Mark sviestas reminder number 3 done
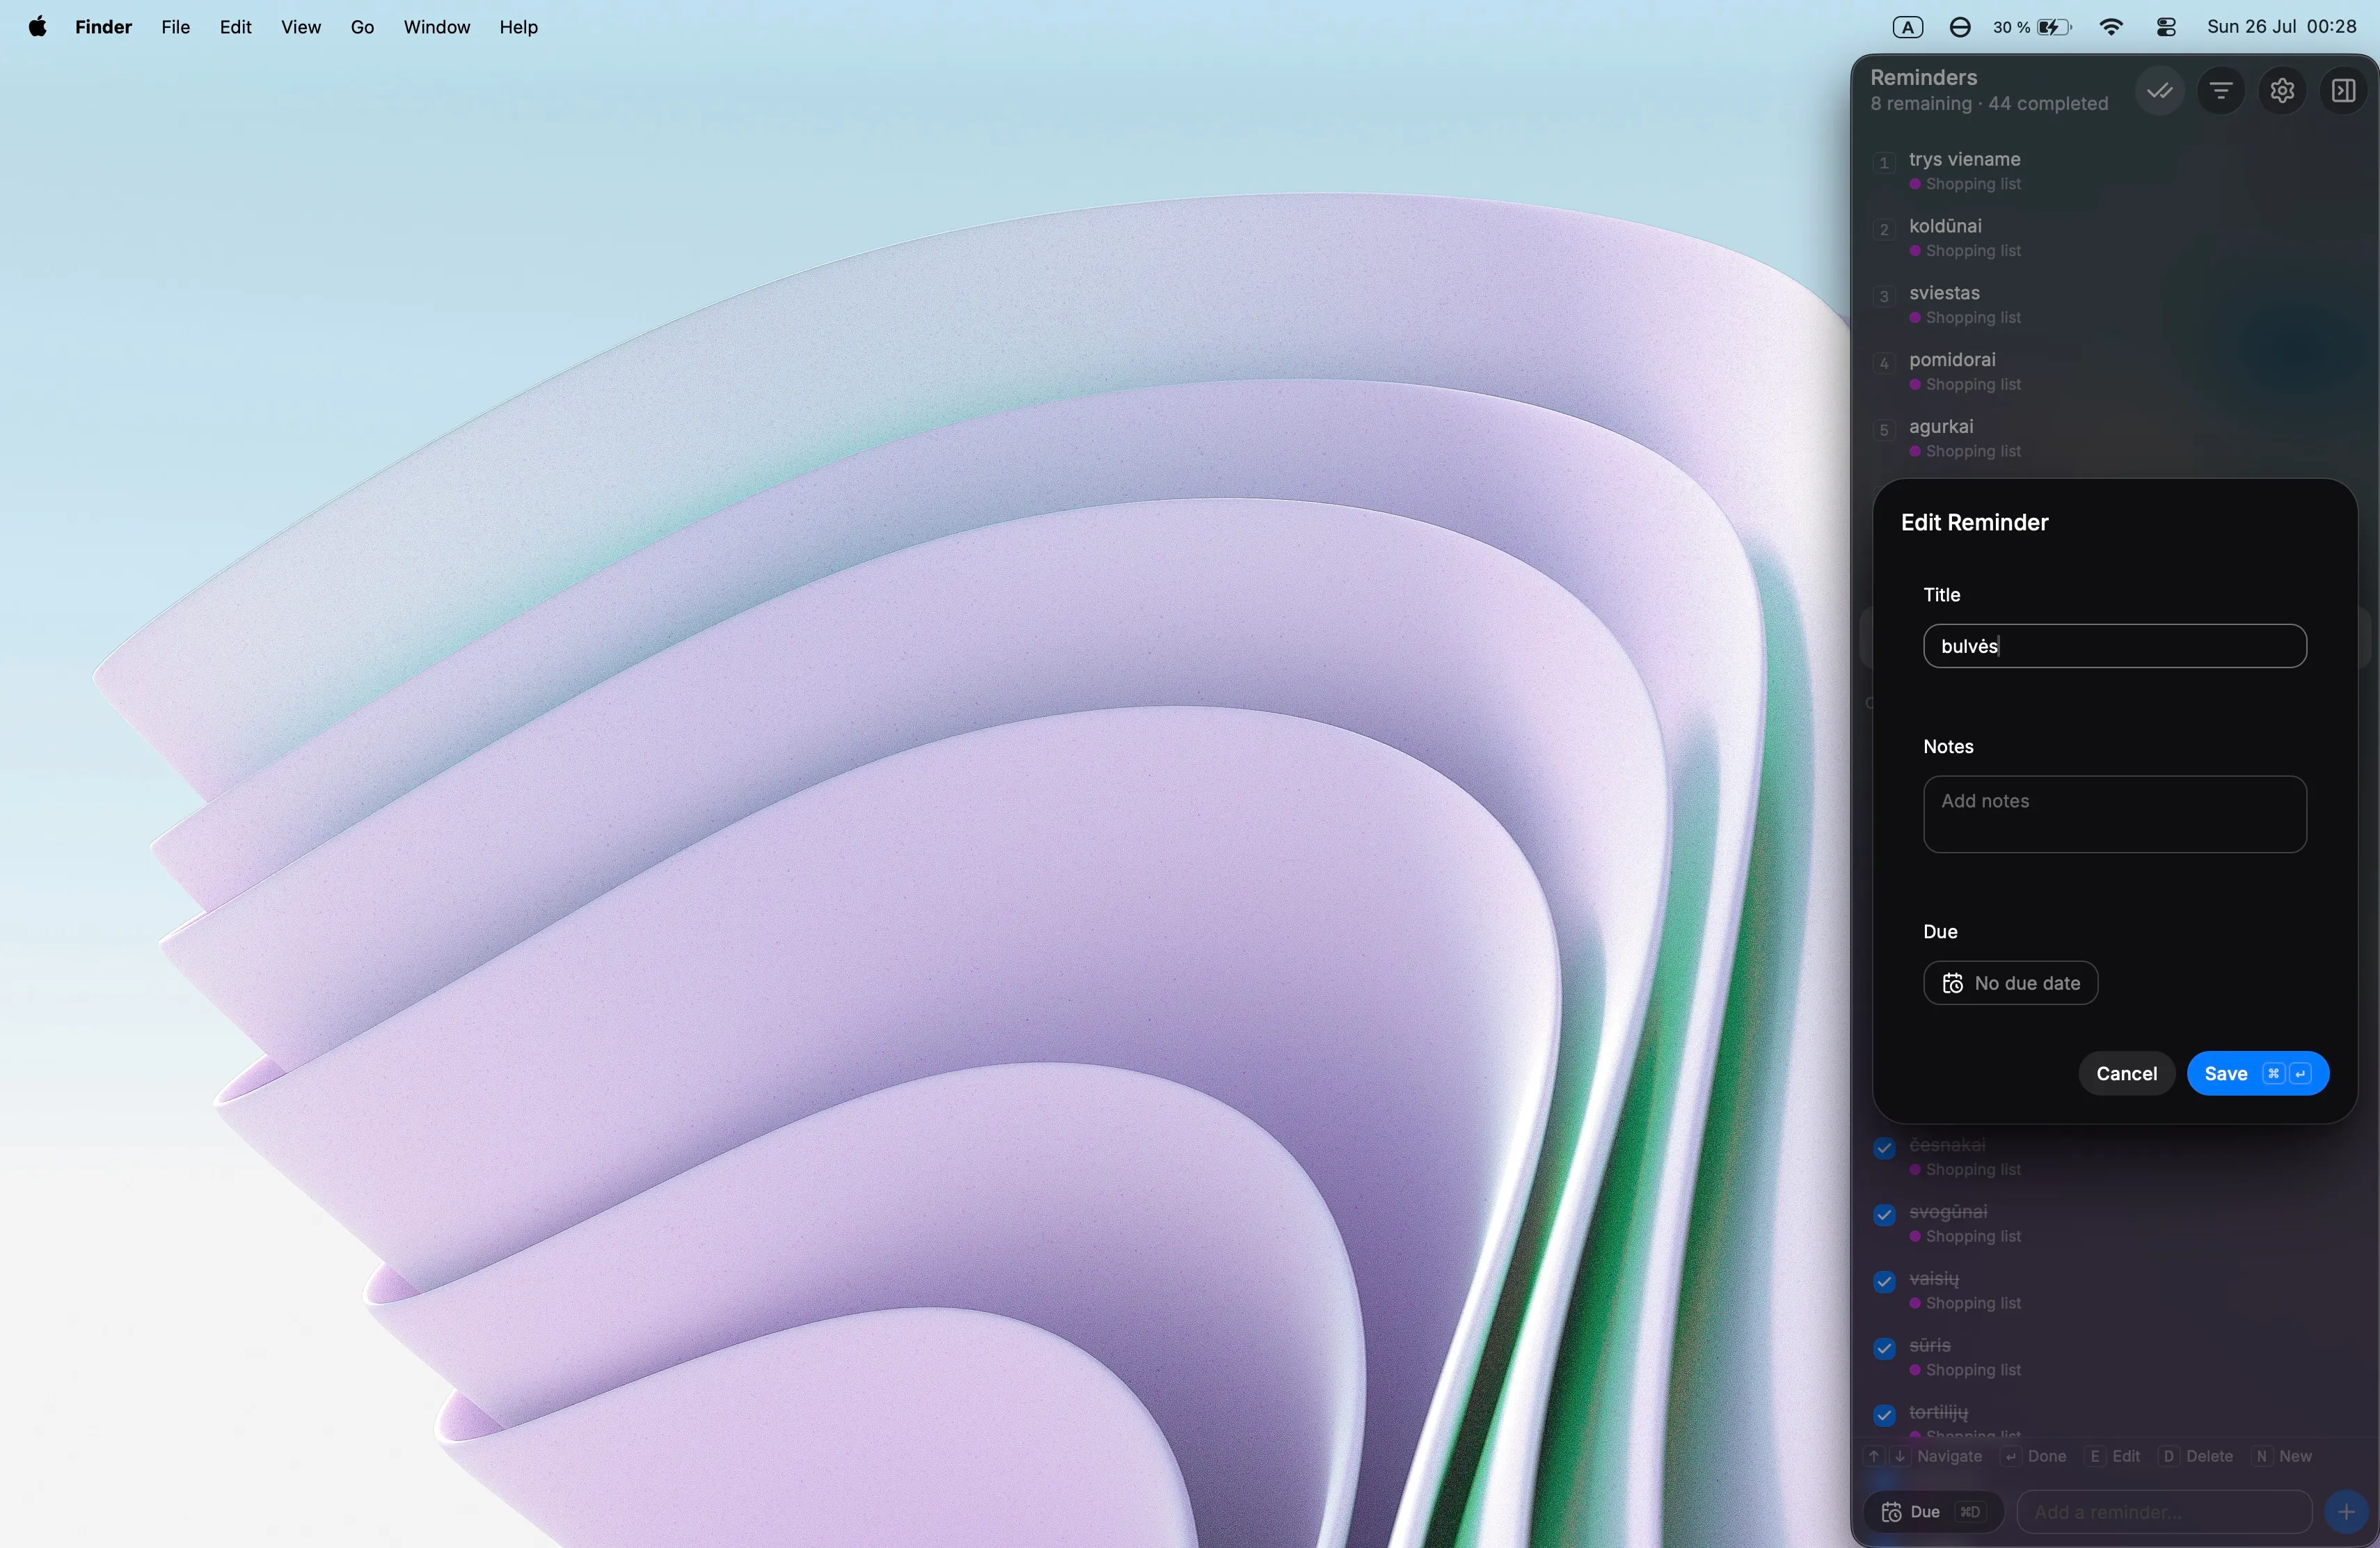This screenshot has width=2380, height=1548. tap(1883, 296)
